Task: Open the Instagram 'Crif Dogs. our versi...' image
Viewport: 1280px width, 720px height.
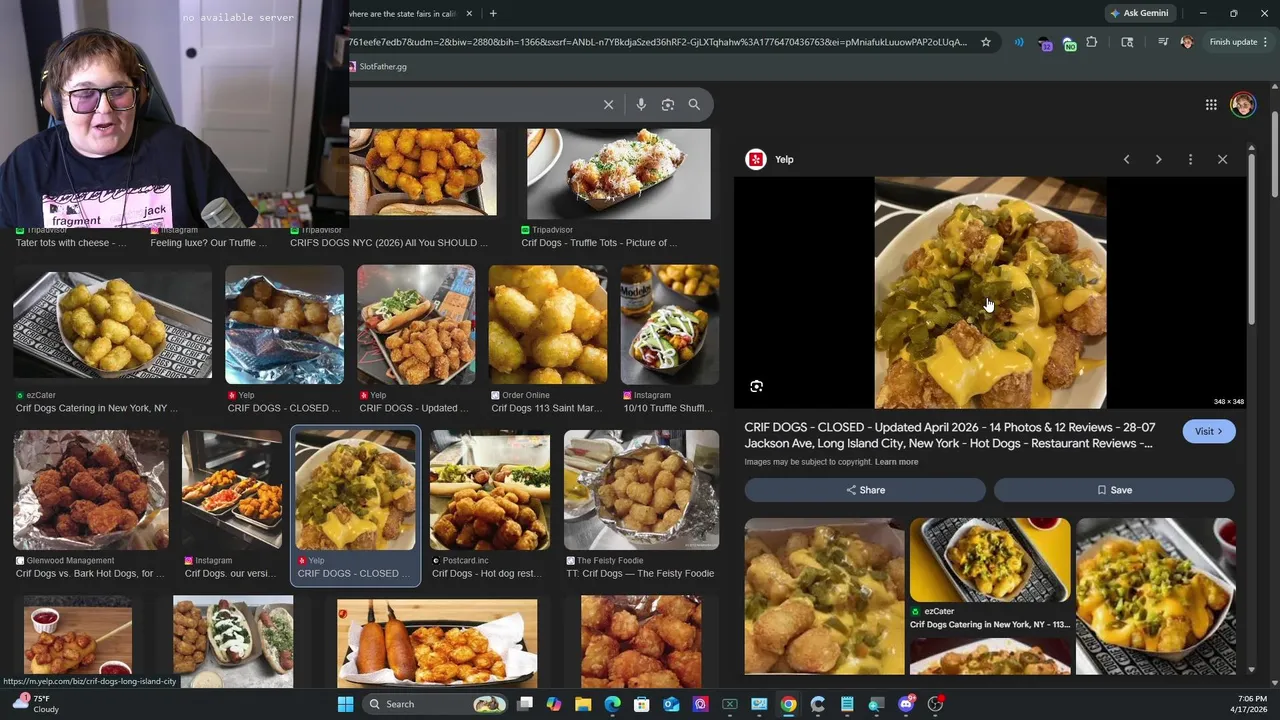Action: (x=232, y=490)
